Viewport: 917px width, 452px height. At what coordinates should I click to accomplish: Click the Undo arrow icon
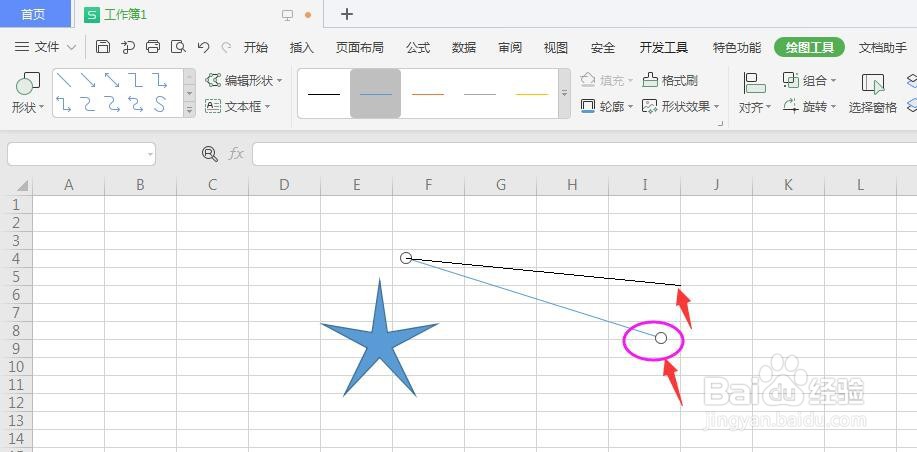point(204,47)
